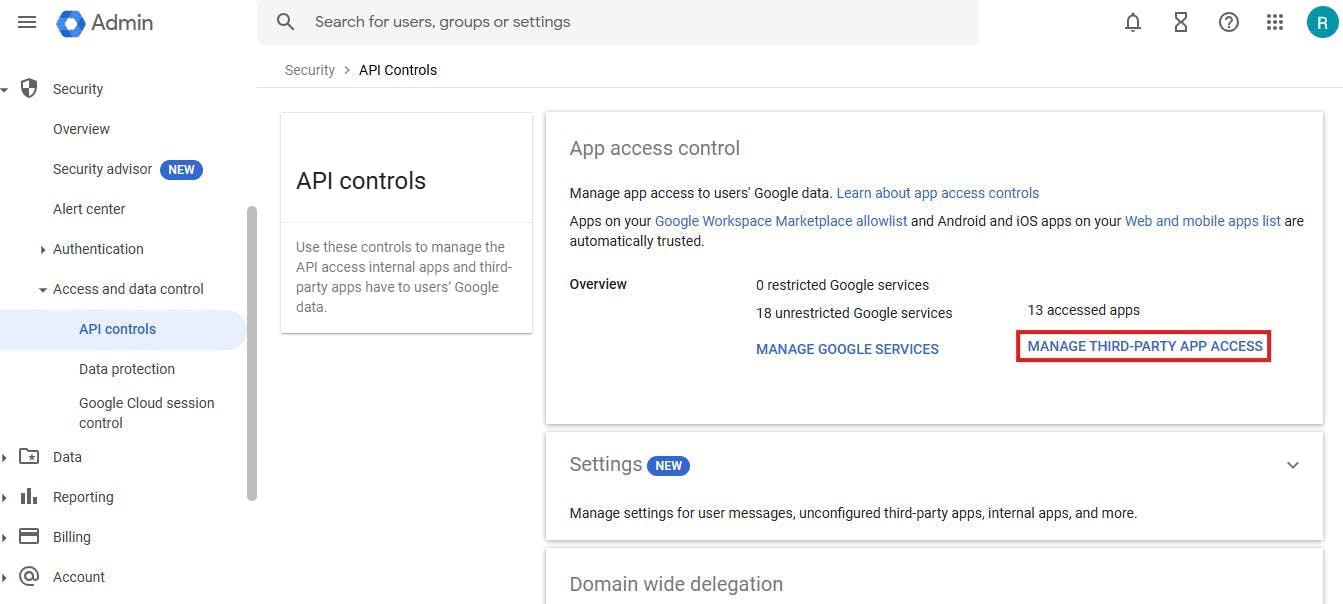
Task: Click '18 unrestricted Google services' text
Action: click(854, 313)
